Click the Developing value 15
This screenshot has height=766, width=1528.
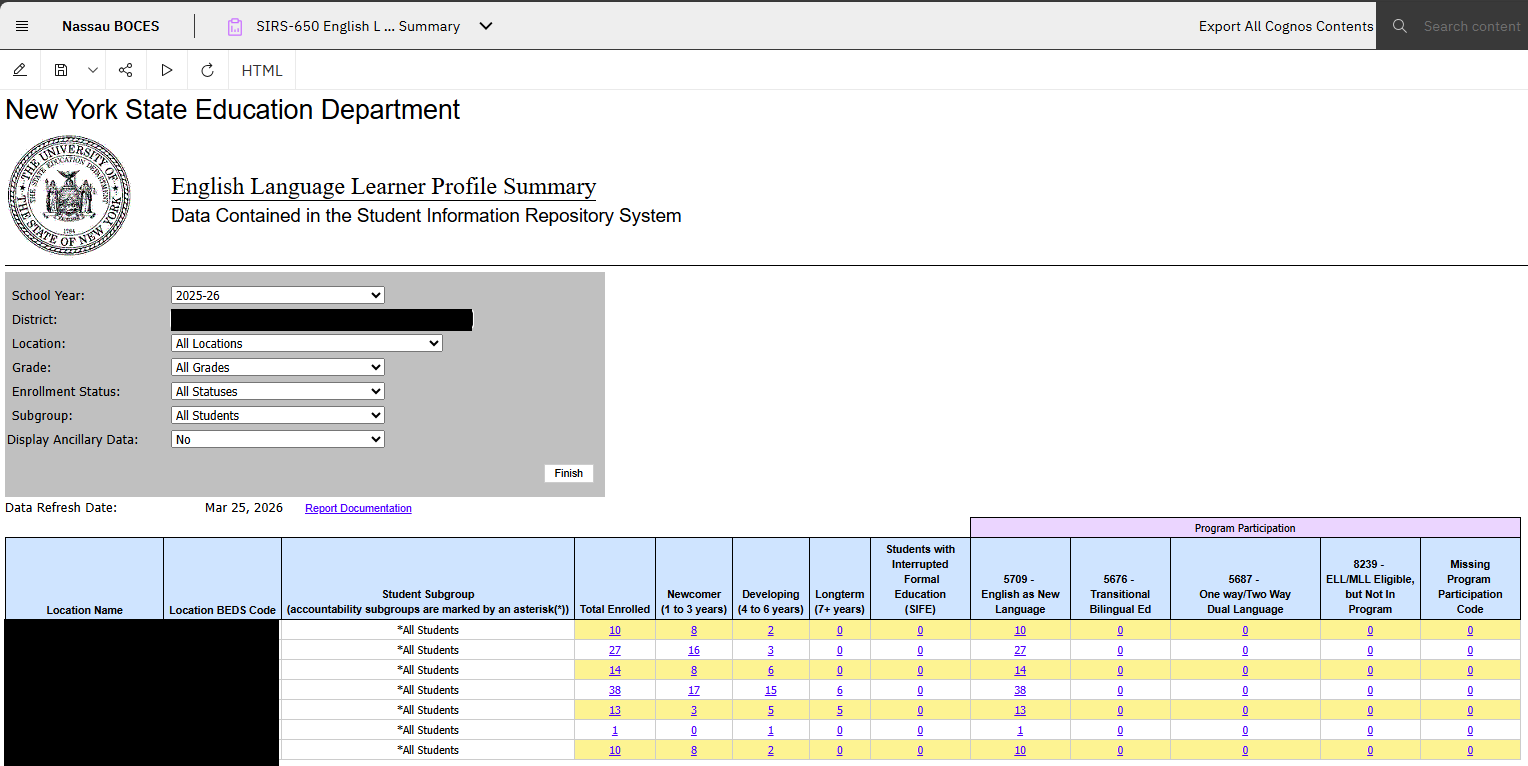coord(771,690)
